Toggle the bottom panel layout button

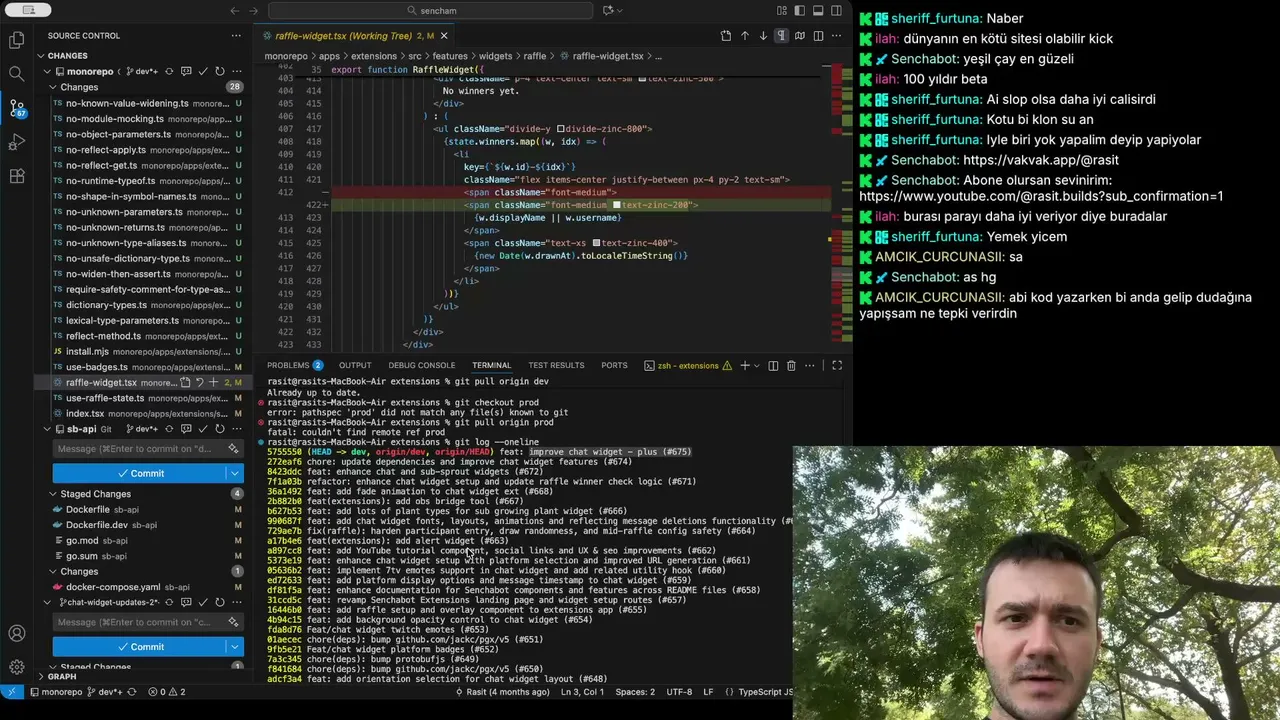pos(818,11)
